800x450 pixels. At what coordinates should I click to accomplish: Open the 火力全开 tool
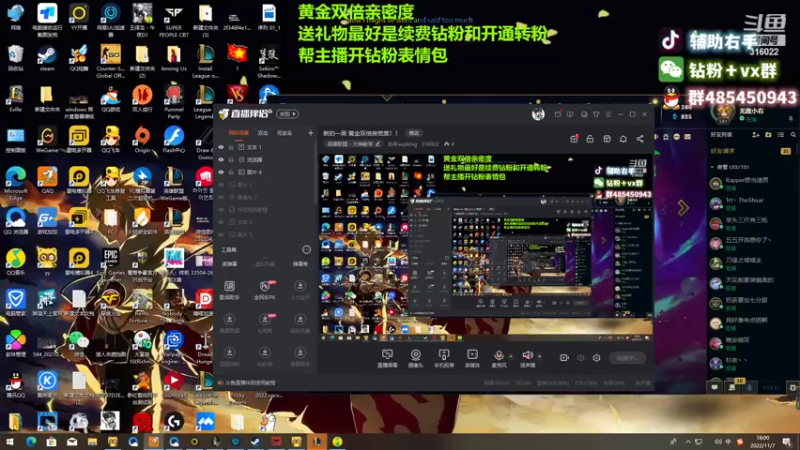click(300, 289)
